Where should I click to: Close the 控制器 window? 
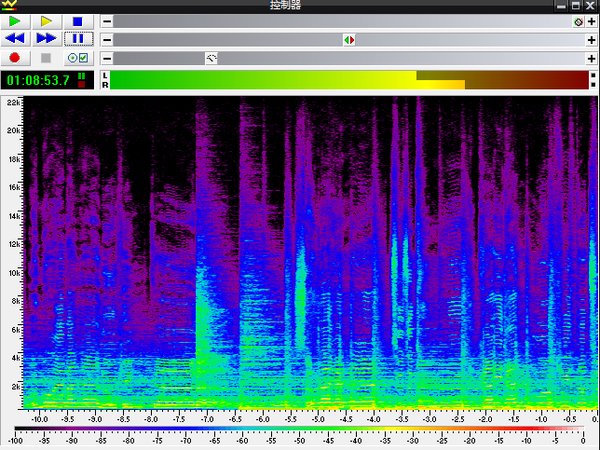(590, 5)
